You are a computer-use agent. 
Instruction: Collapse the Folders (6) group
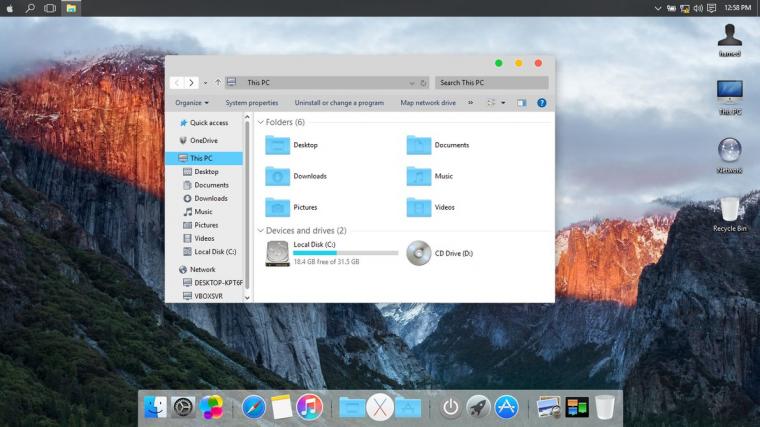[x=261, y=122]
